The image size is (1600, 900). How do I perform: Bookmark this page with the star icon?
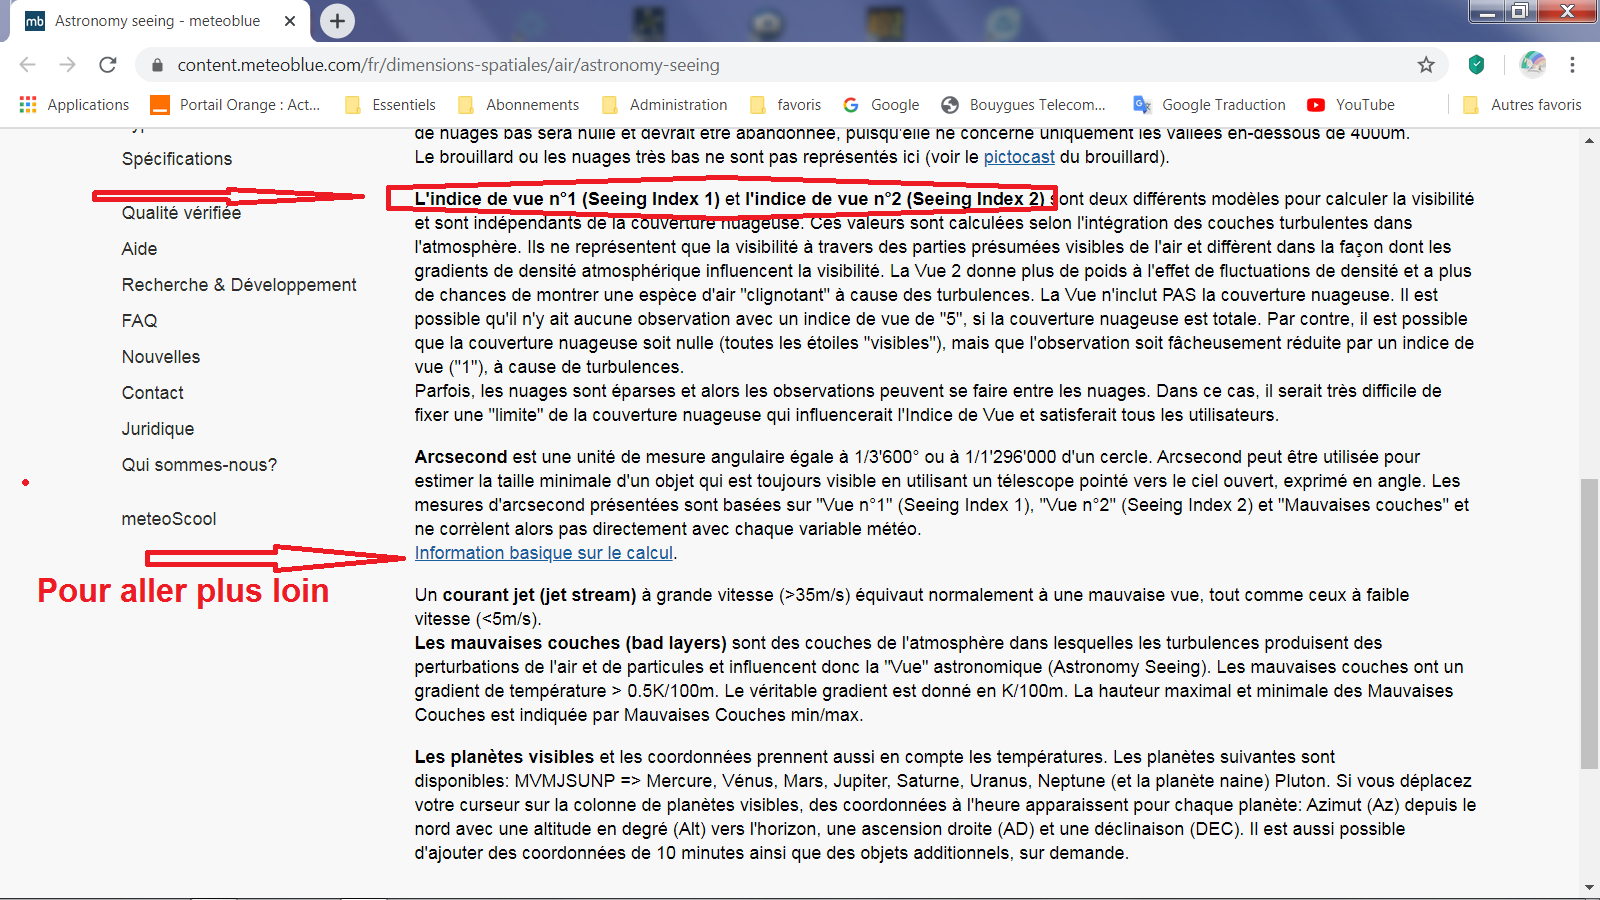pyautogui.click(x=1426, y=65)
